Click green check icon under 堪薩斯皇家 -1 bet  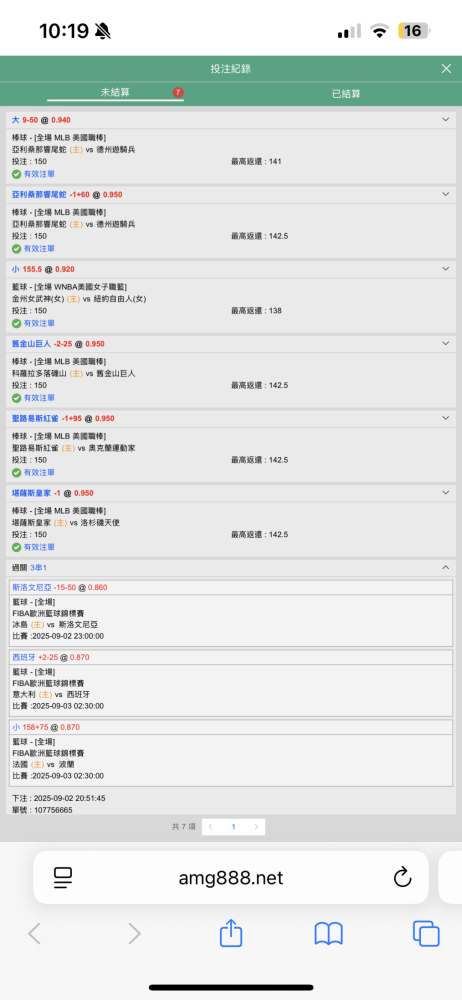pos(17,547)
